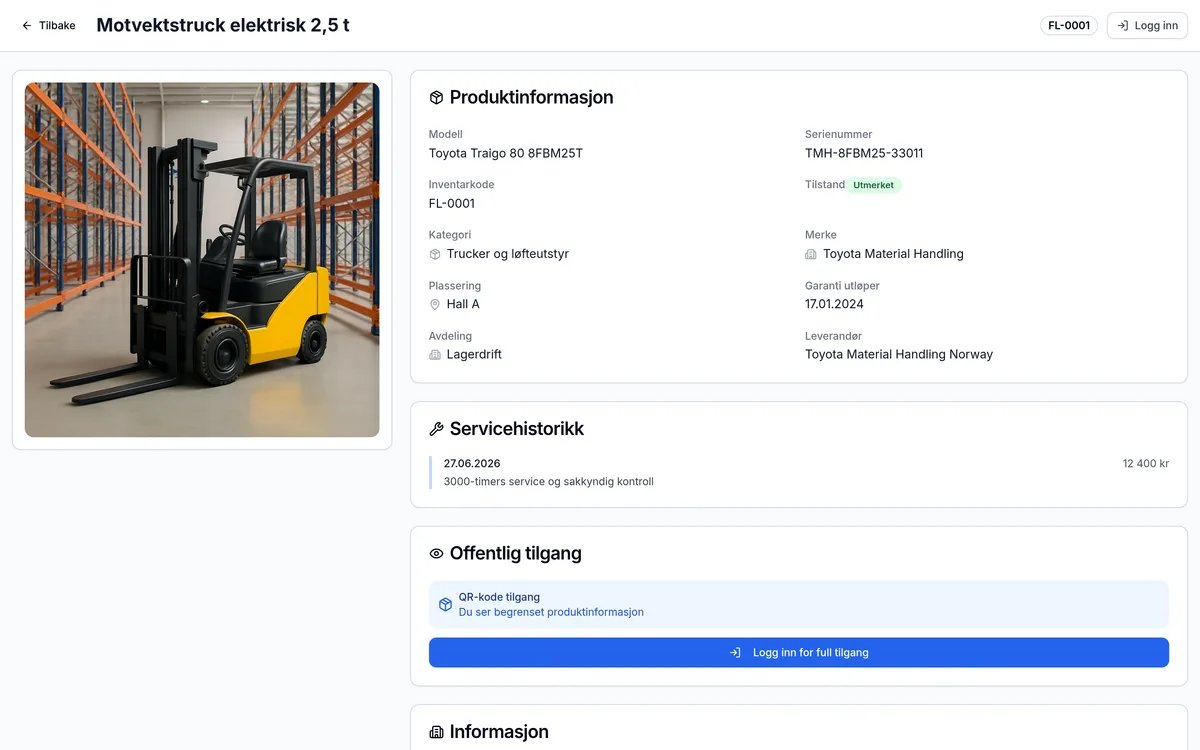
Task: Click the Logg inn button in header
Action: [1147, 25]
